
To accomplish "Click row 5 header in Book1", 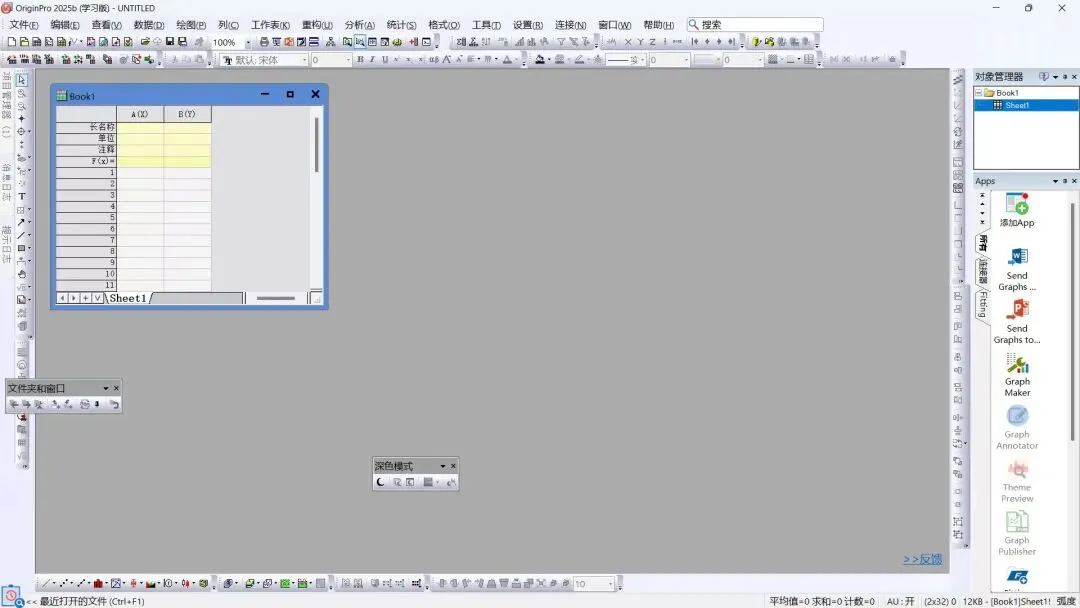I will coord(86,218).
